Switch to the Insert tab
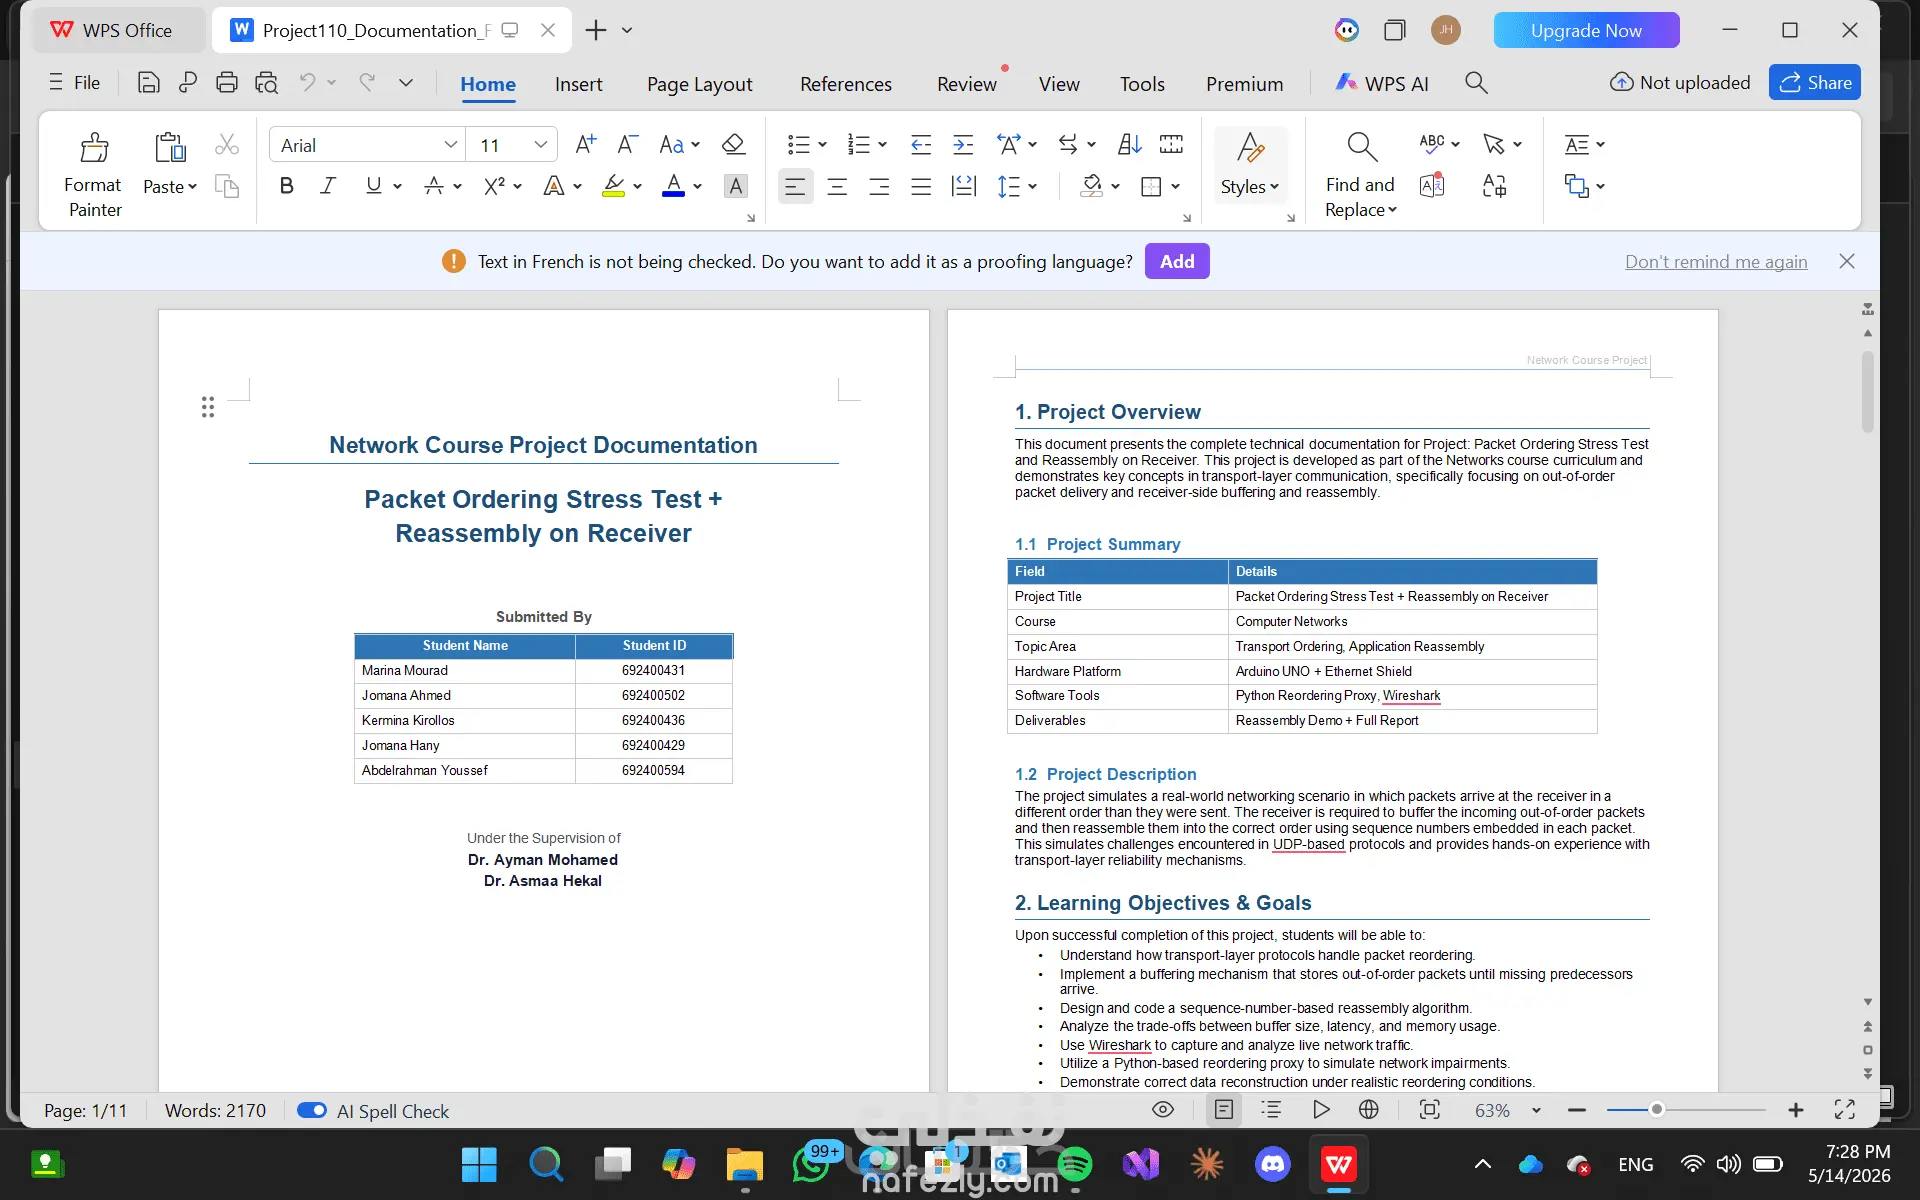Viewport: 1920px width, 1200px height. pos(579,84)
